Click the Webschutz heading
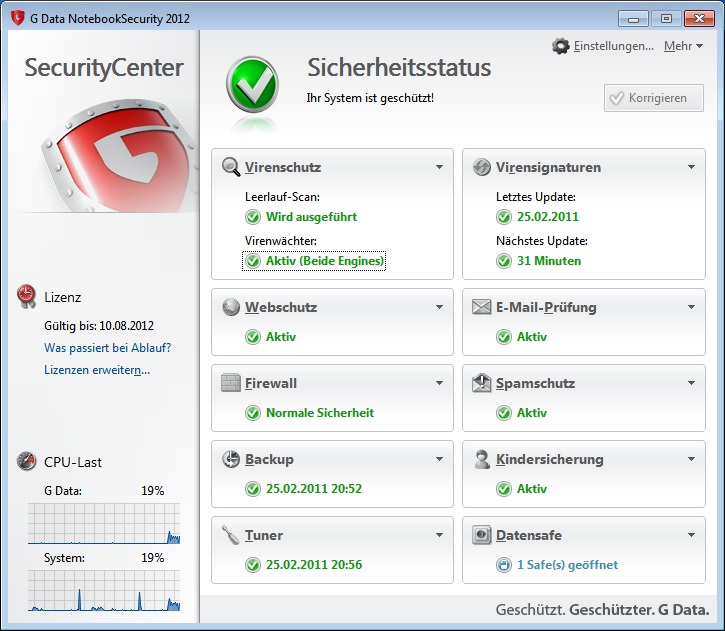 click(x=281, y=307)
